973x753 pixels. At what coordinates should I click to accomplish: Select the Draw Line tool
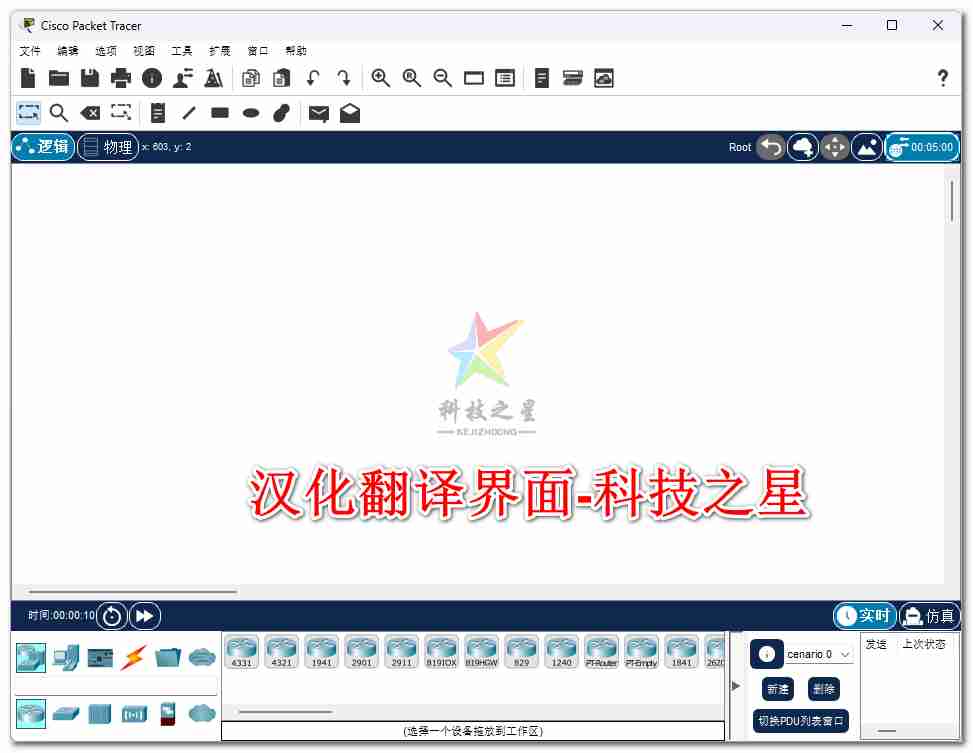[188, 113]
